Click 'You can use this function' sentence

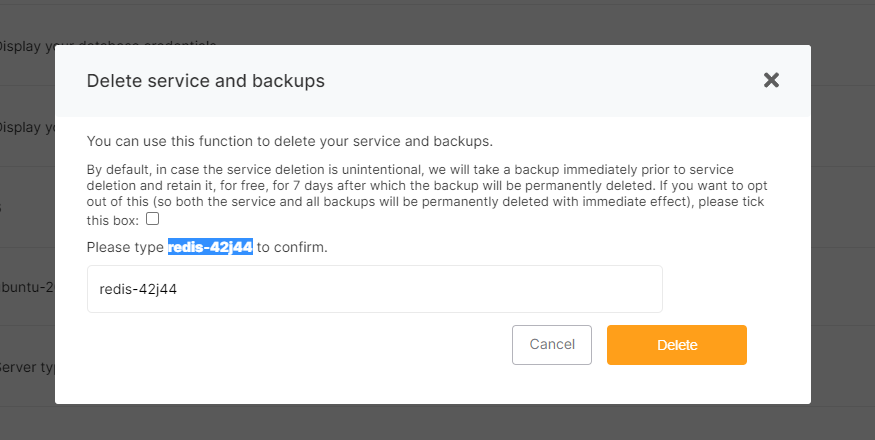point(289,141)
